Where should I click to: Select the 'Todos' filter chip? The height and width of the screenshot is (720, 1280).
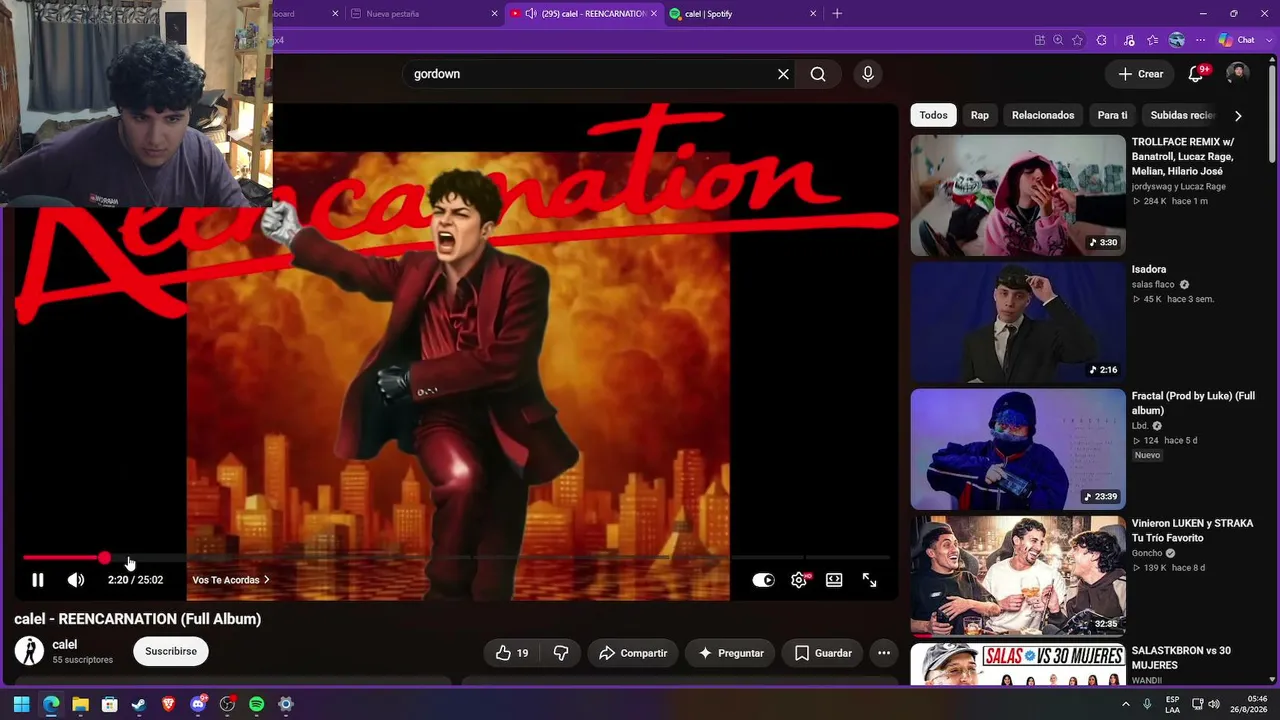click(933, 115)
